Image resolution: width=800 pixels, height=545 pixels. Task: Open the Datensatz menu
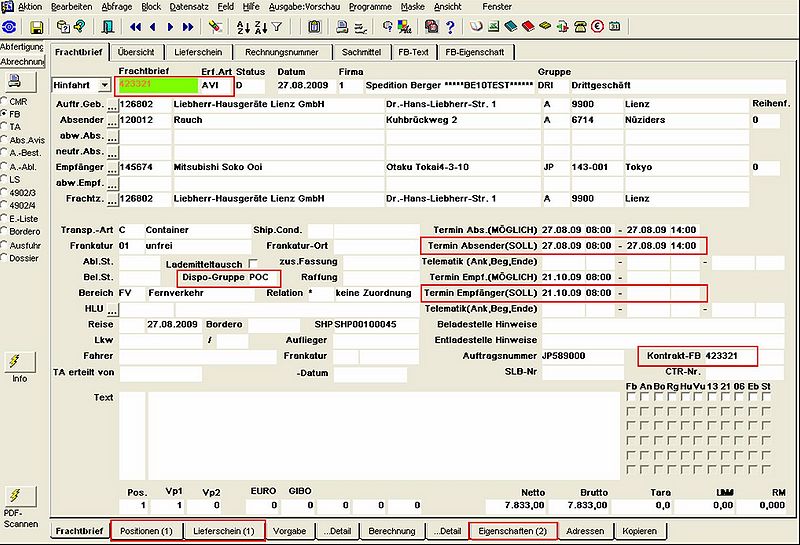(189, 7)
